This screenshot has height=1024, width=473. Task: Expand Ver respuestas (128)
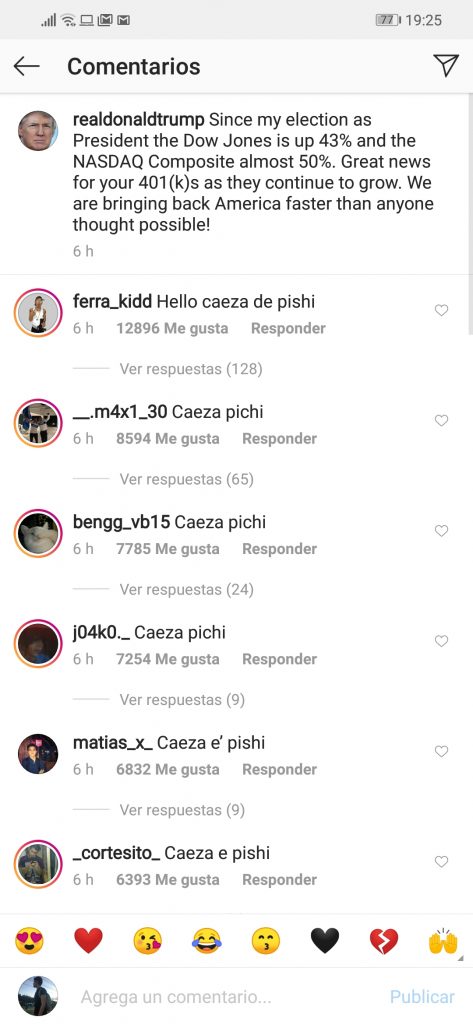coord(191,369)
